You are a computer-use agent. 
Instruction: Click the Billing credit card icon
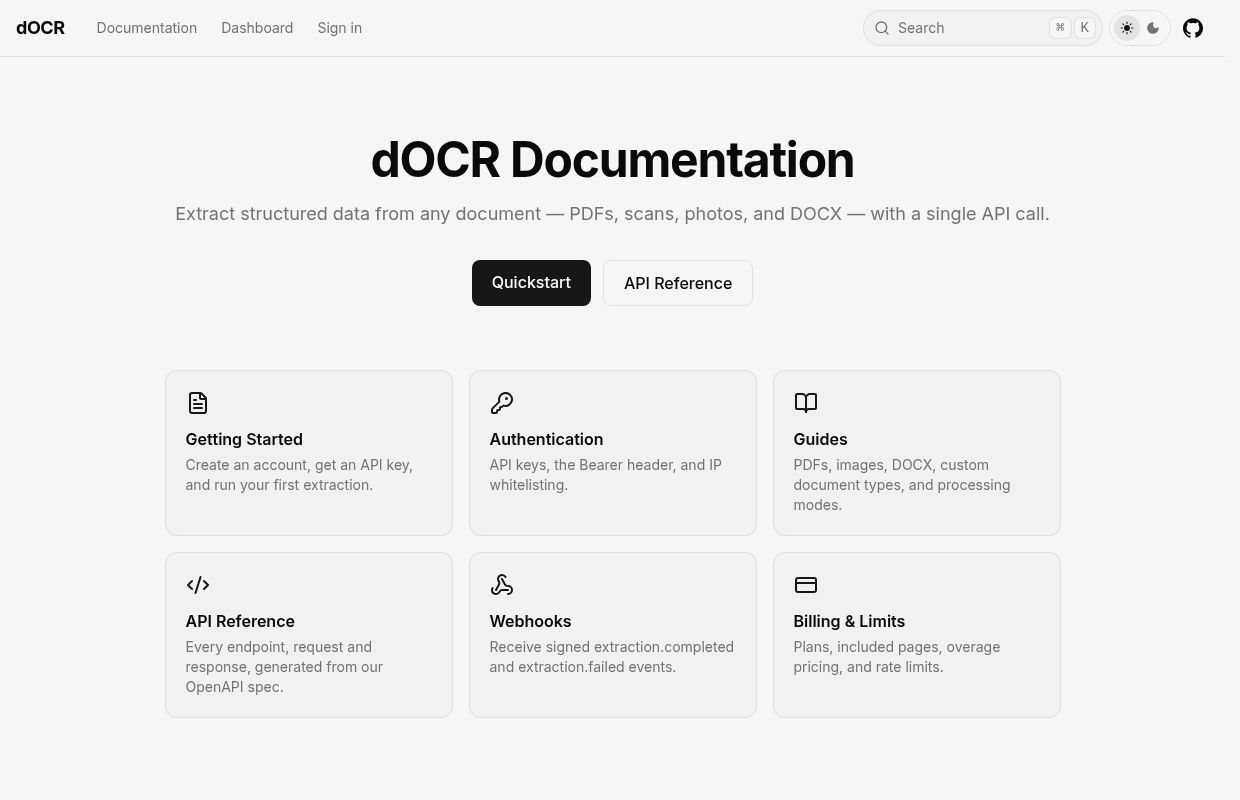pyautogui.click(x=806, y=585)
